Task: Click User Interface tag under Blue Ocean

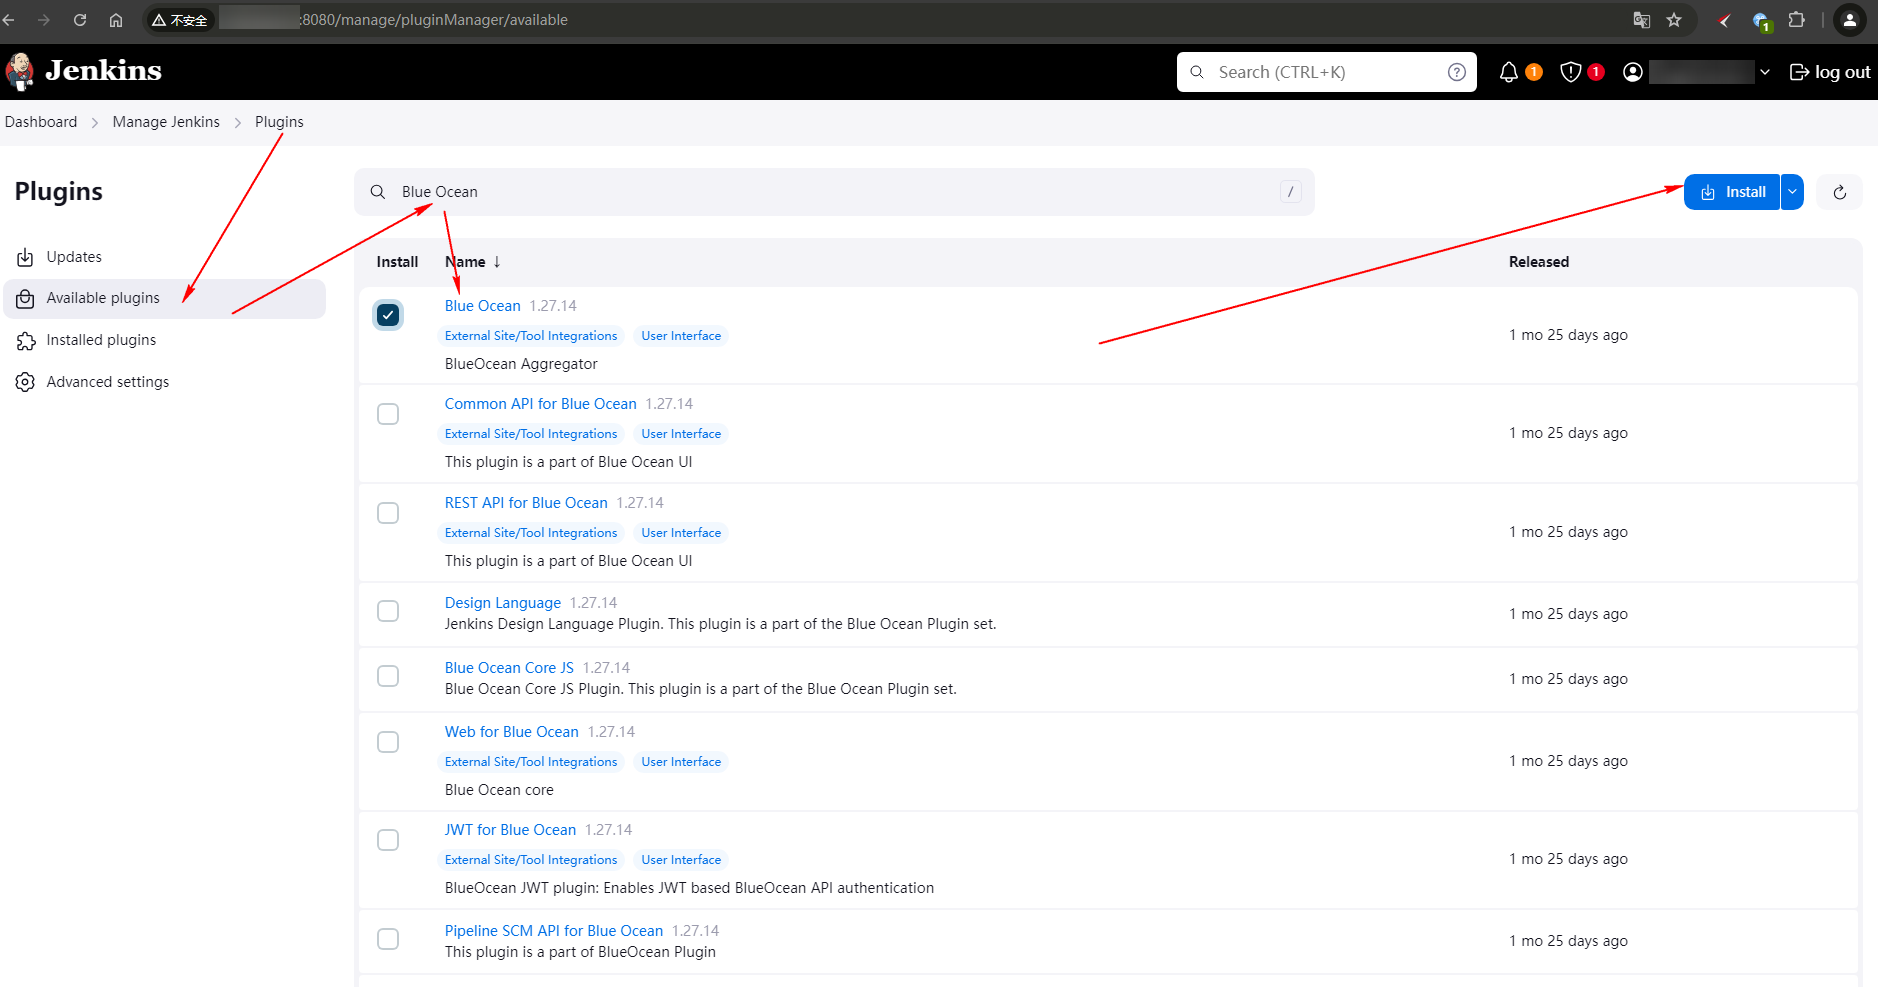Action: tap(681, 336)
